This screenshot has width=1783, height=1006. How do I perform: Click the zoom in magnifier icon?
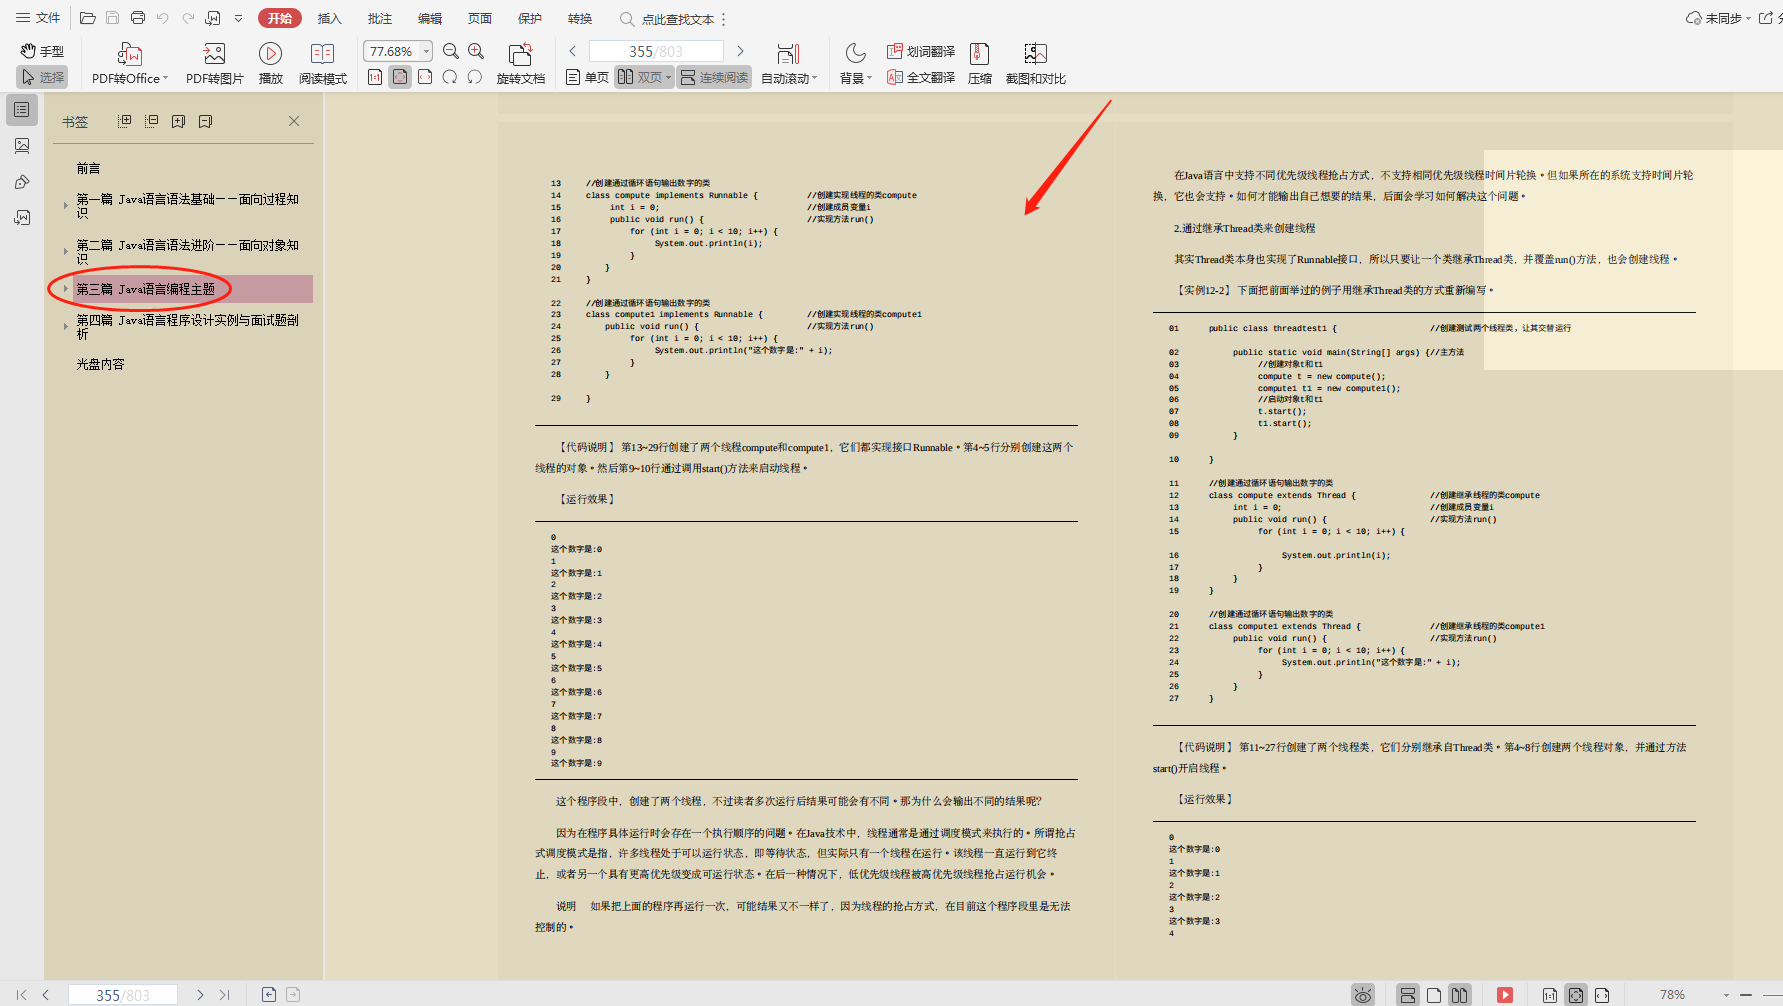(476, 51)
